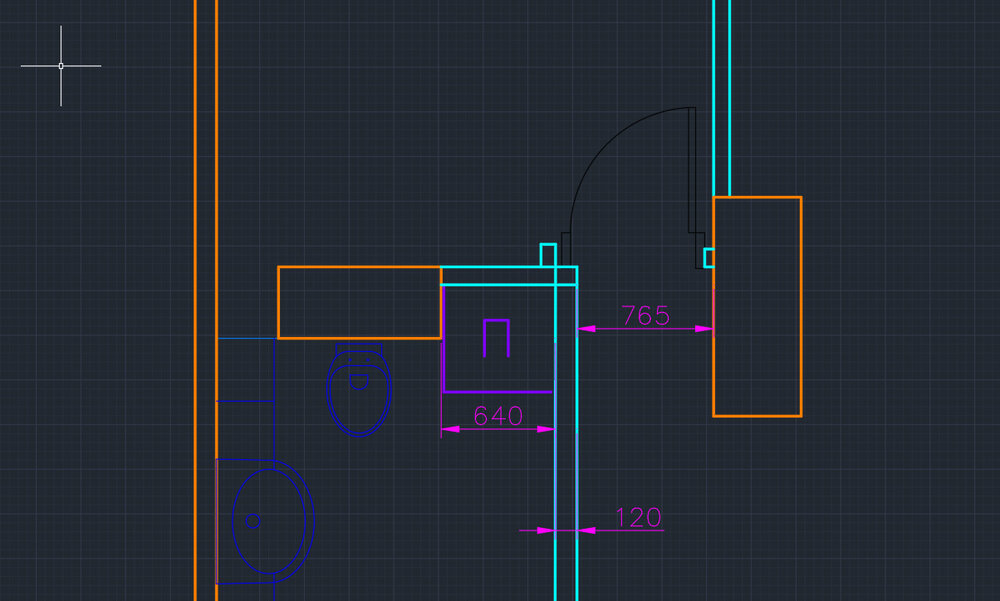Select the purple П label

point(496,338)
